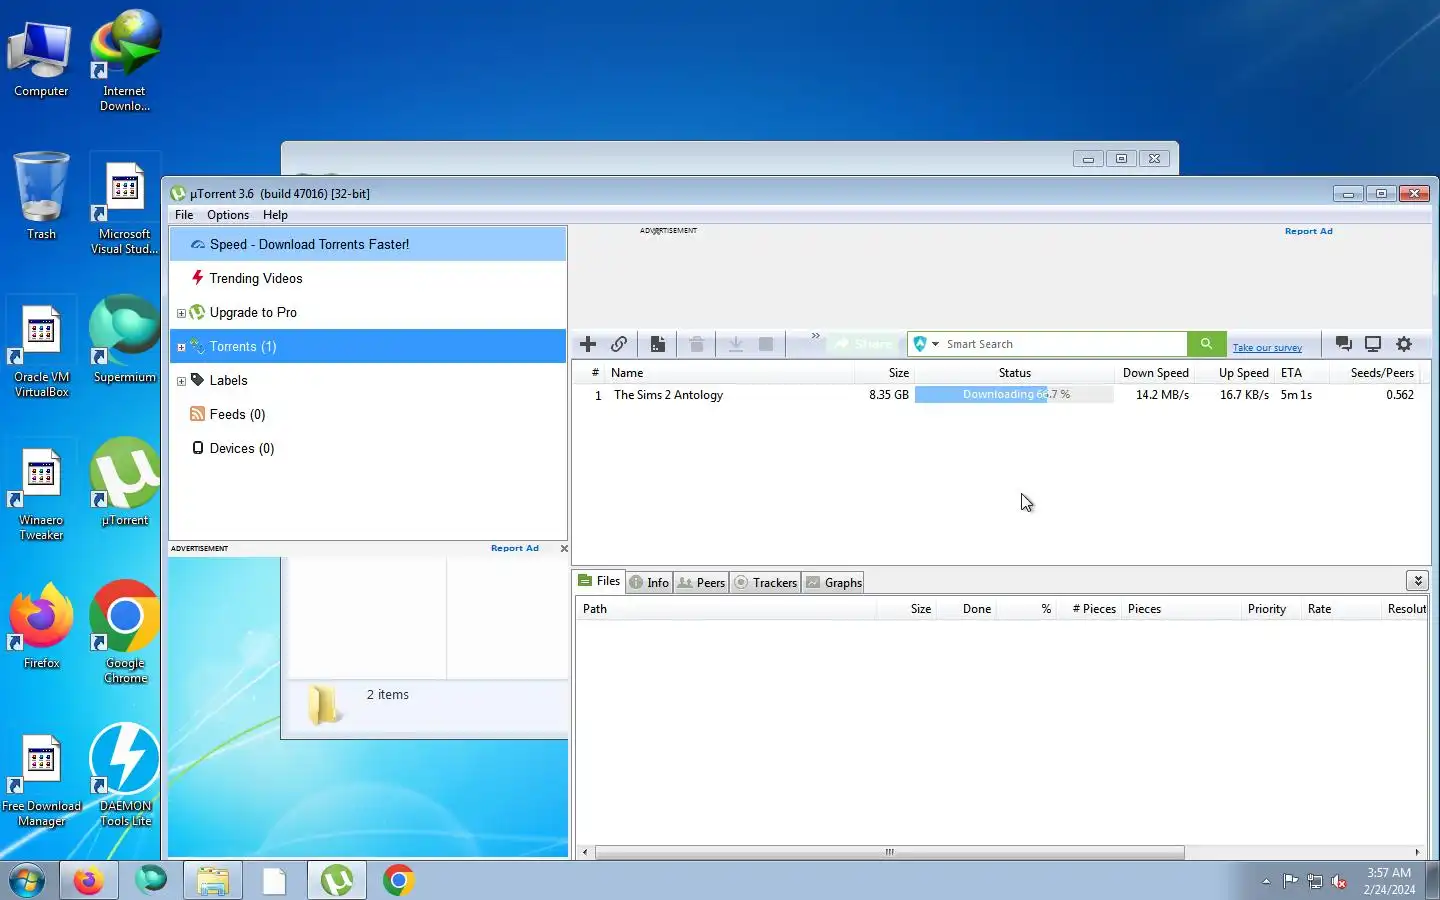This screenshot has width=1440, height=900.
Task: Click the faded Share button
Action: click(x=865, y=344)
